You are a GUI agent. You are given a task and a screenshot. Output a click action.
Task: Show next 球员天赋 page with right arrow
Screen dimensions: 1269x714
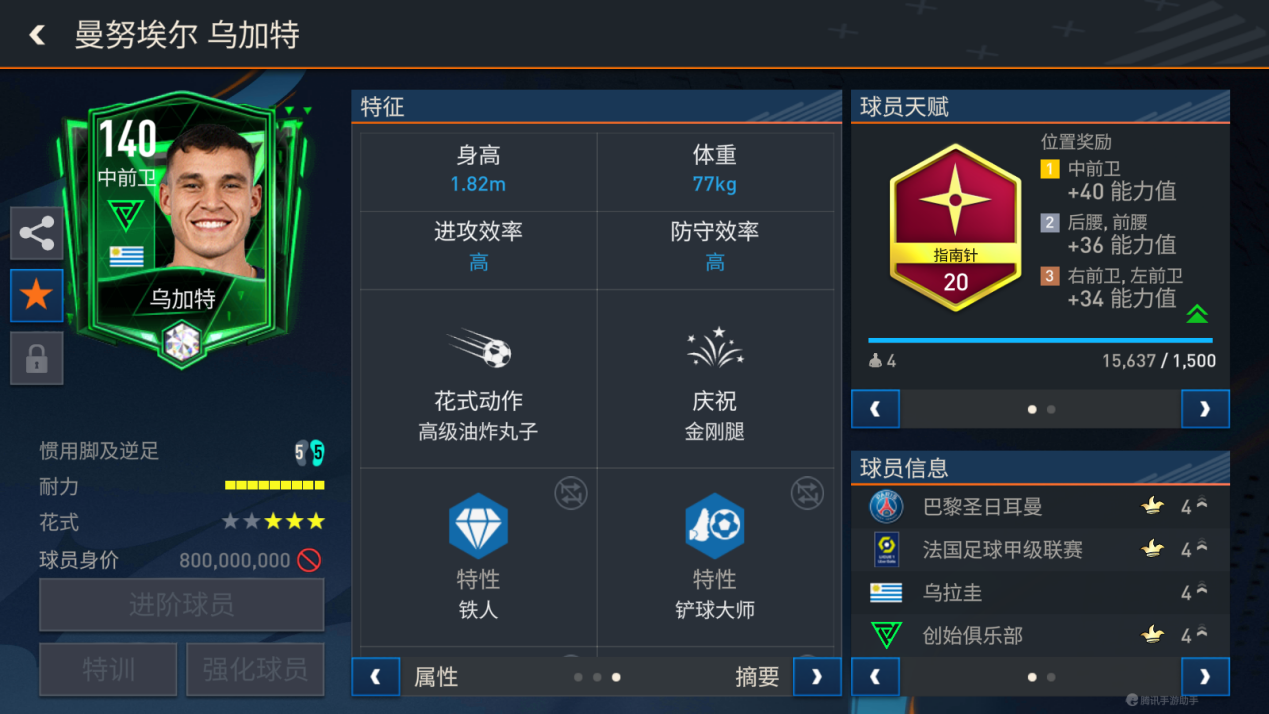coord(1205,409)
